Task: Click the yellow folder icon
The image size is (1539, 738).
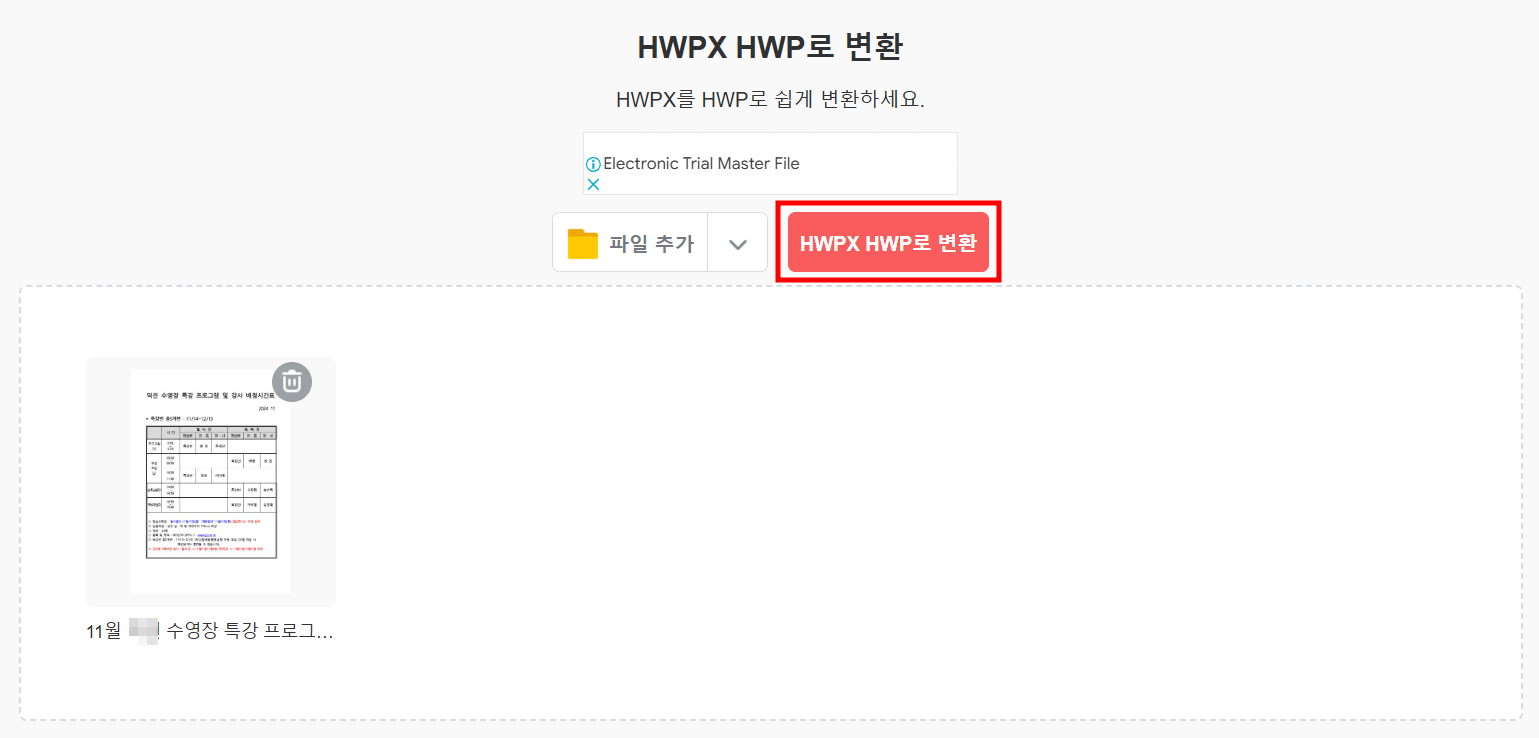Action: [x=583, y=243]
